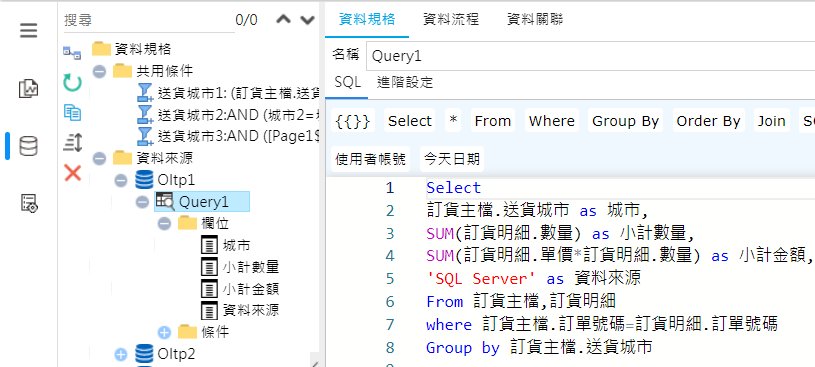
Task: Select the 資料來源 field item under 欄位
Action: [240, 311]
